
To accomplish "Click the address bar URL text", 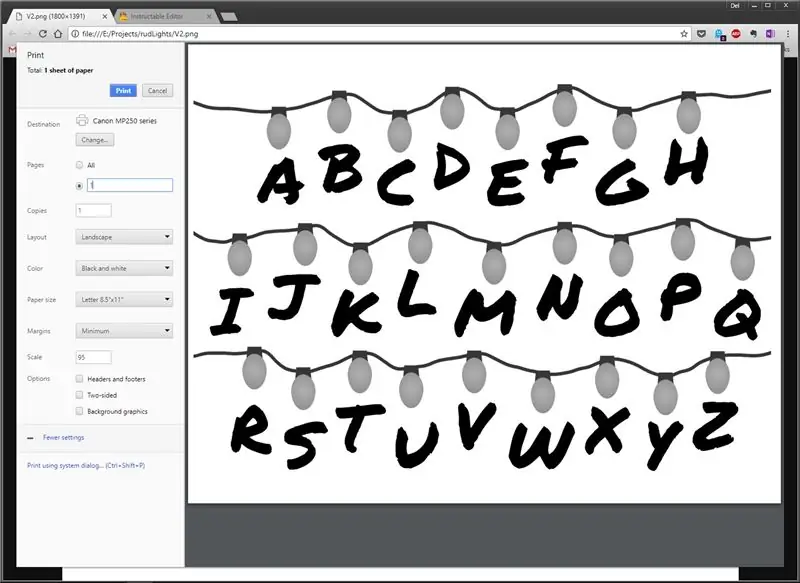I will point(140,34).
